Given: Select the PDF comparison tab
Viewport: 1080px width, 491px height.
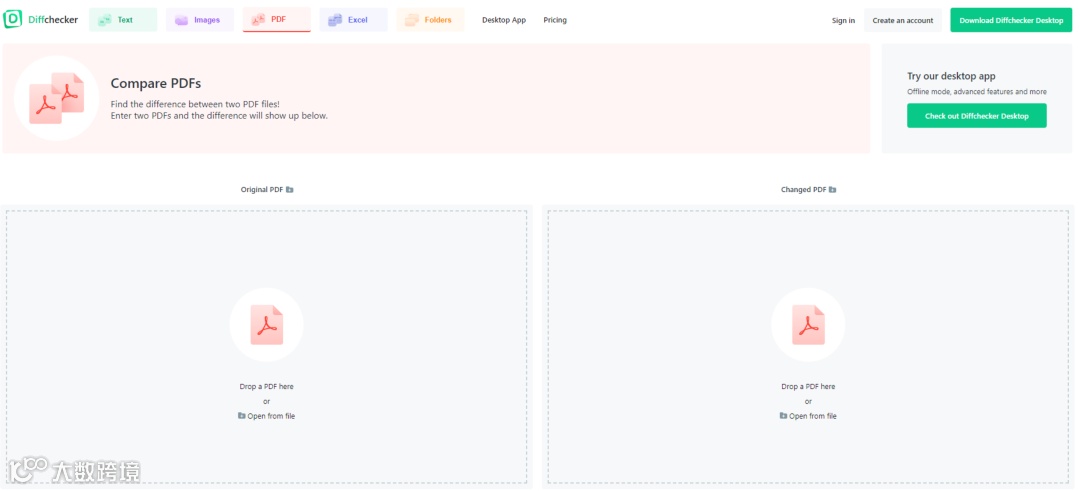Looking at the screenshot, I should 277,20.
